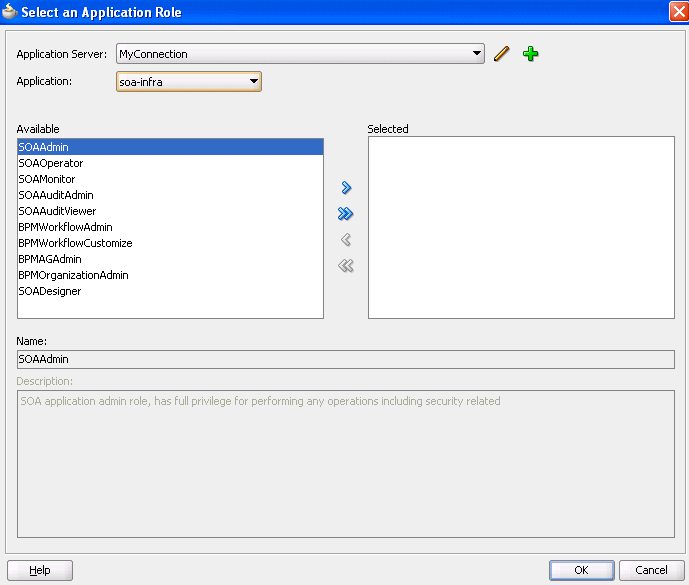The image size is (689, 585).
Task: Select SOAAuditViewer role
Action: pyautogui.click(x=170, y=211)
